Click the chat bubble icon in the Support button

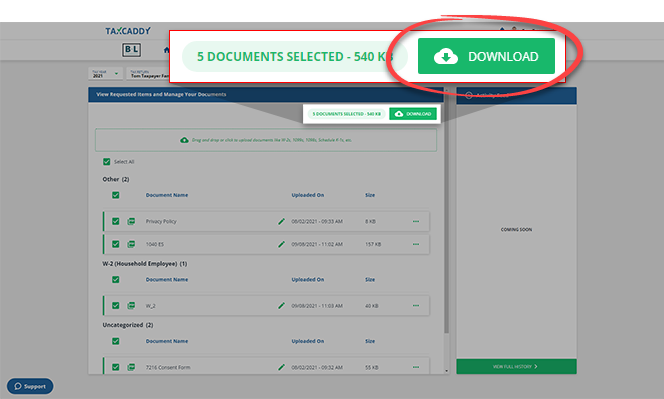[x=18, y=386]
